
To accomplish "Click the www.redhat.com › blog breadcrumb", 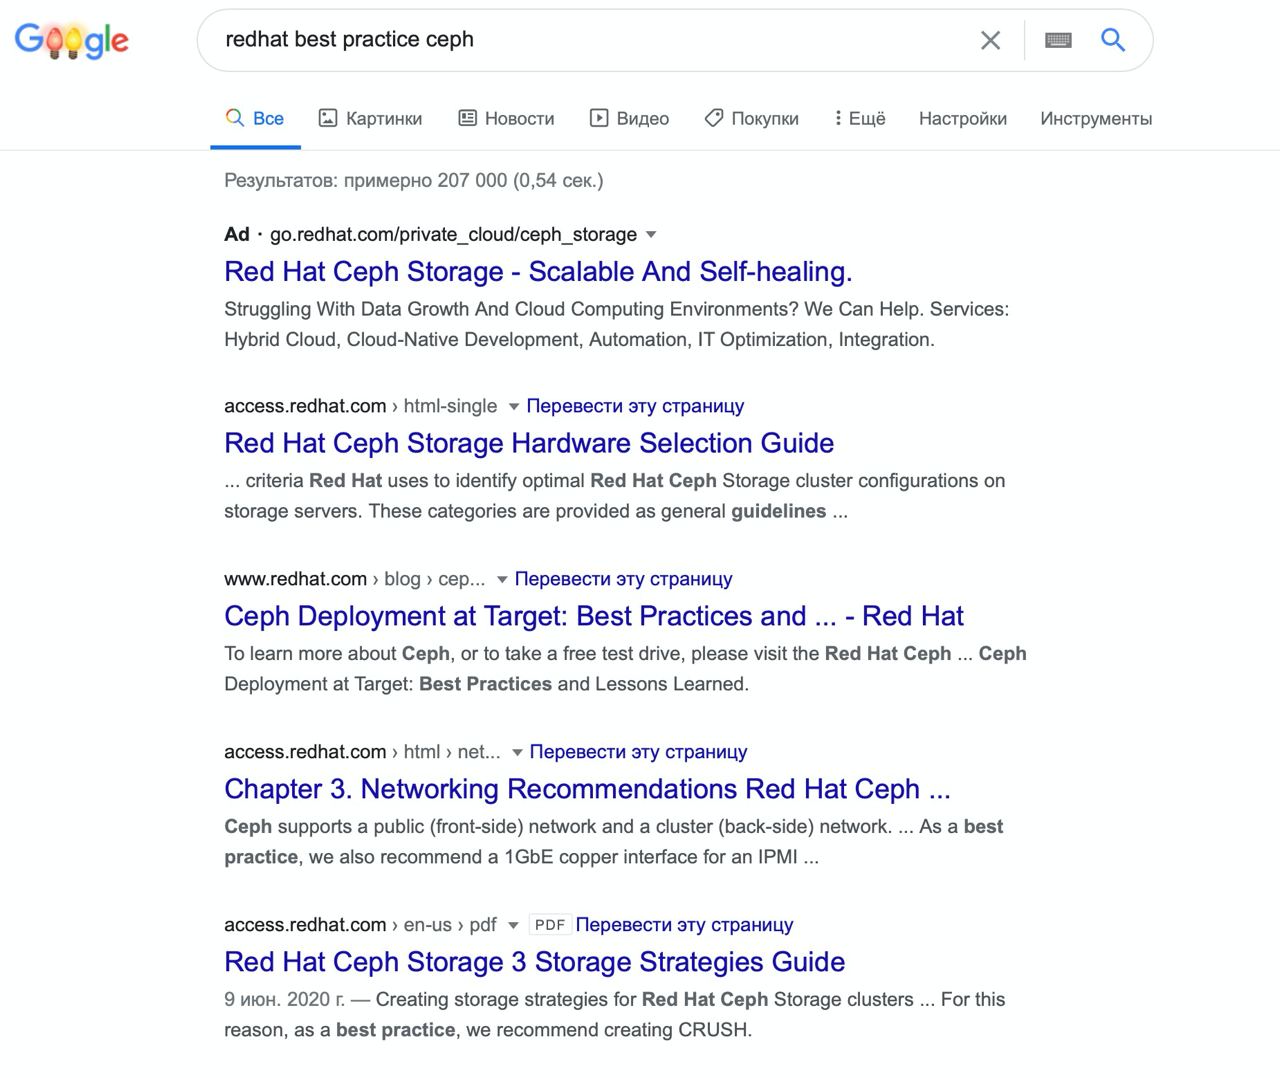I will 354,579.
